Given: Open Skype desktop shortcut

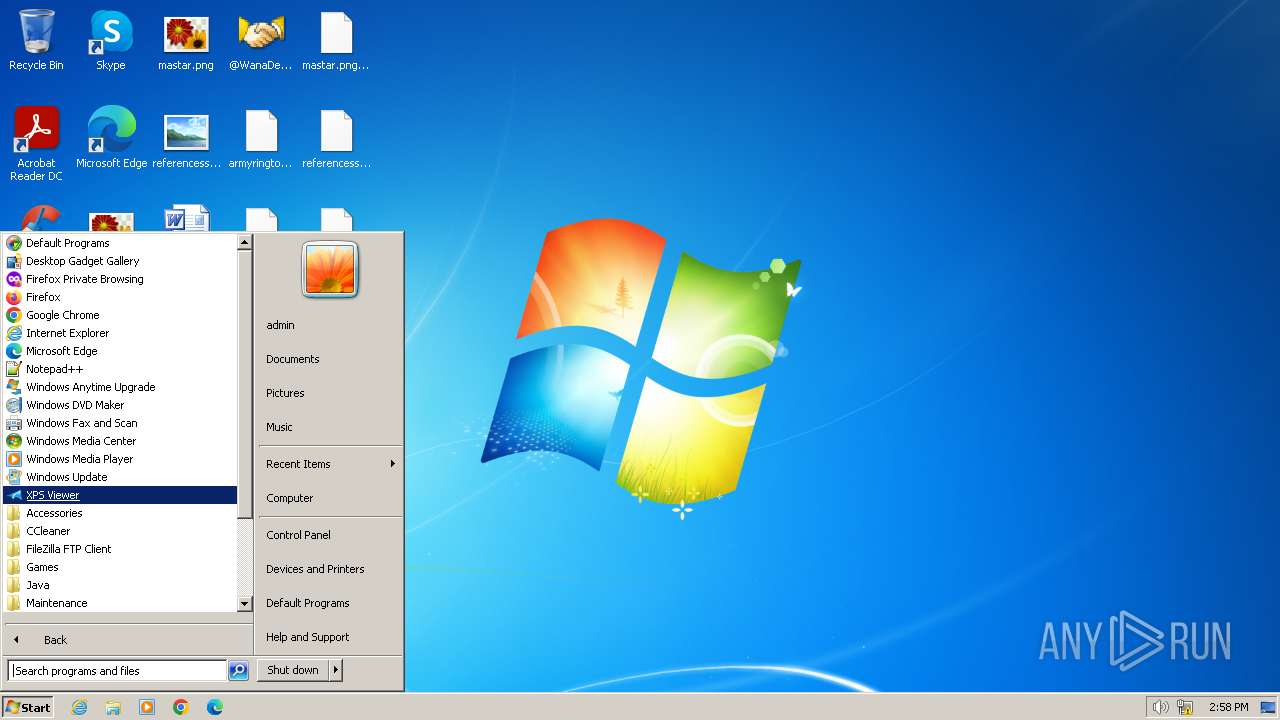Looking at the screenshot, I should click(x=111, y=41).
